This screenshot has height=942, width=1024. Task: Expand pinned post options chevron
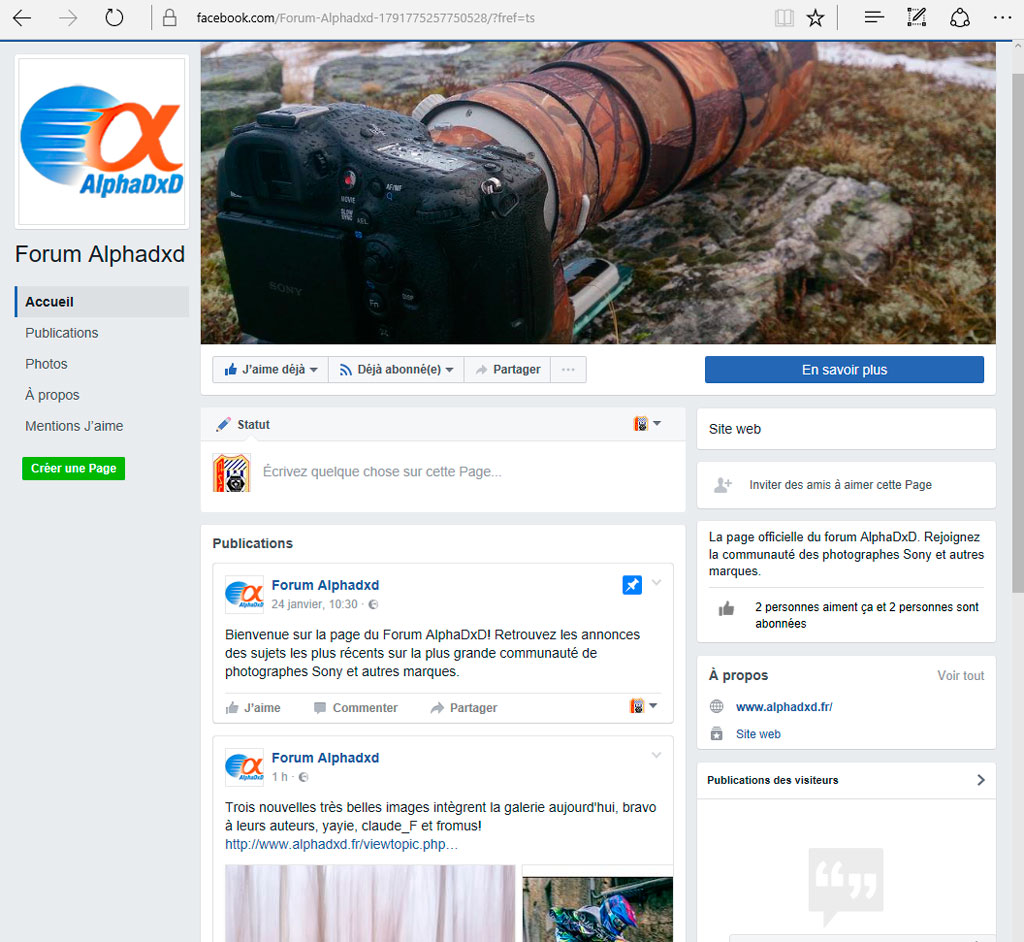tap(656, 583)
